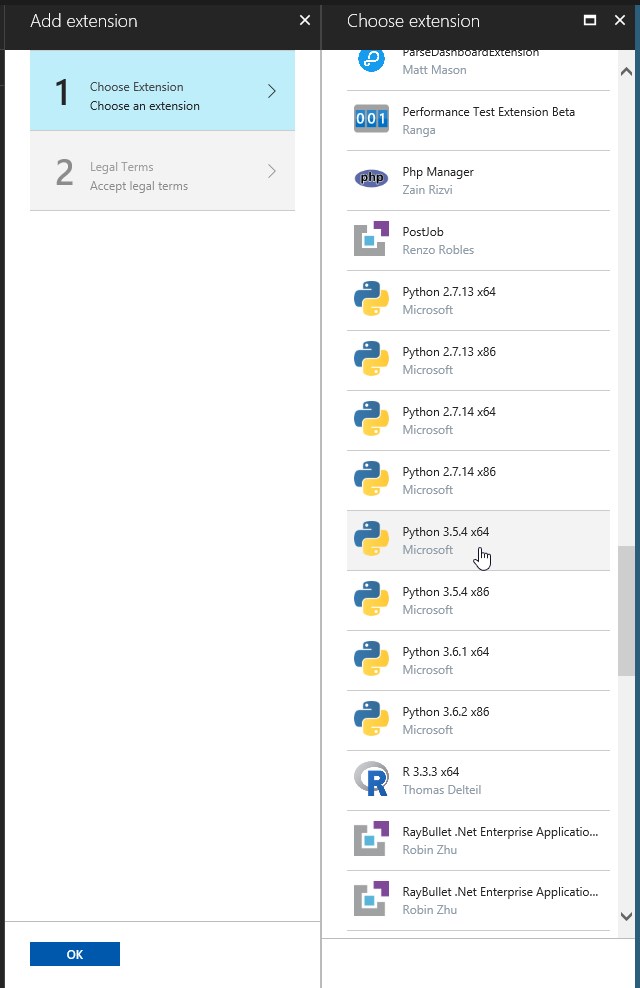The image size is (640, 988).
Task: Click the Python 3.6.1 x64 logo icon
Action: pyautogui.click(x=371, y=658)
